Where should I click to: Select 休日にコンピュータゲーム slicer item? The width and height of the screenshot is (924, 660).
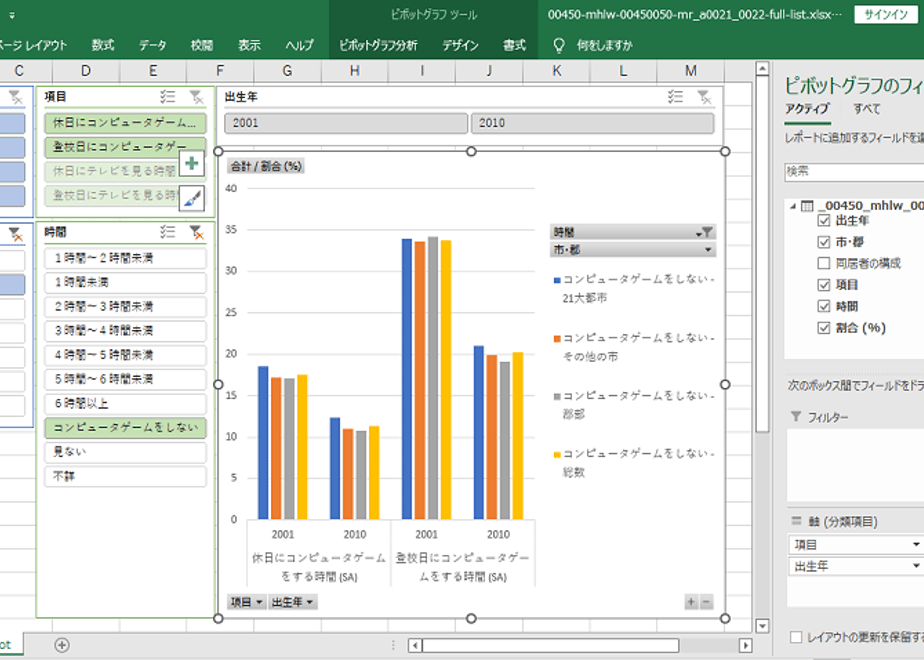click(125, 123)
